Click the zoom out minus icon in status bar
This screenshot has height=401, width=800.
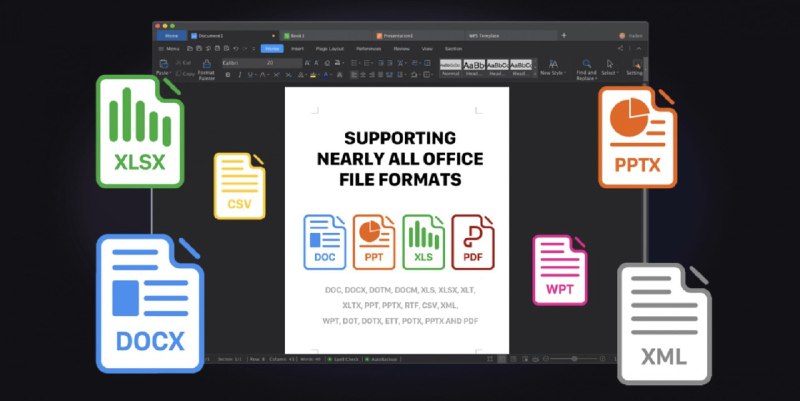point(546,359)
